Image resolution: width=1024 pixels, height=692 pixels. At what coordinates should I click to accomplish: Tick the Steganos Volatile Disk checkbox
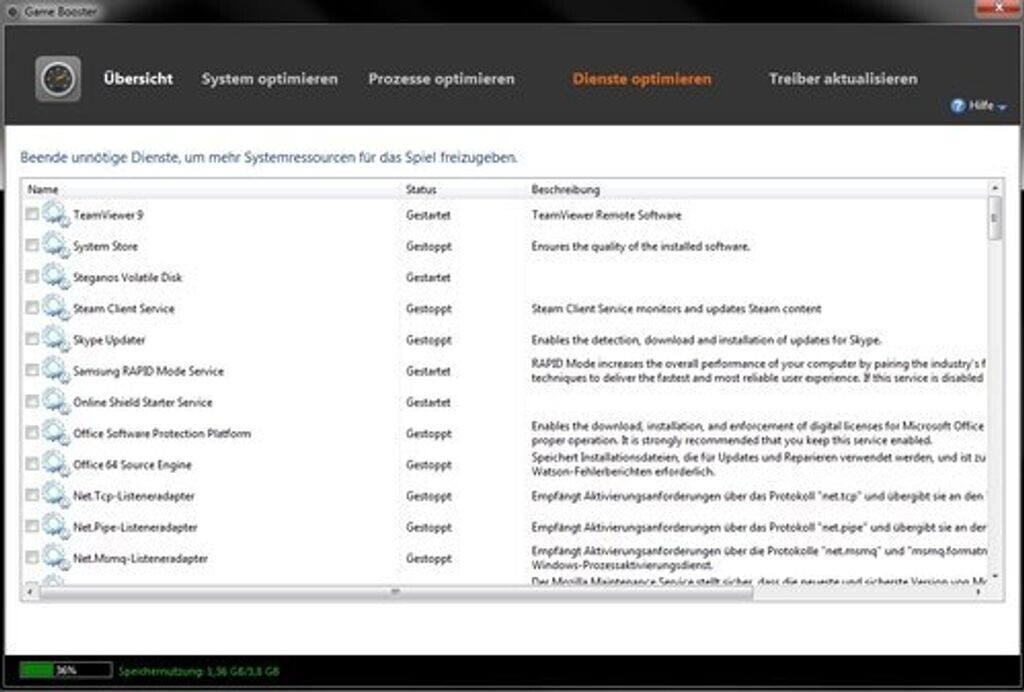point(33,277)
